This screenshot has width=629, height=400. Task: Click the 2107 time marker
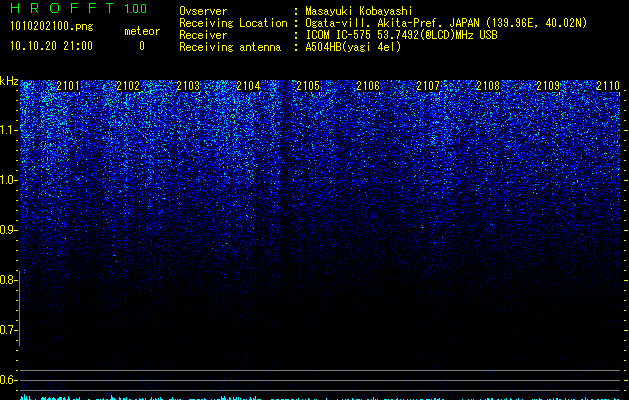[428, 86]
